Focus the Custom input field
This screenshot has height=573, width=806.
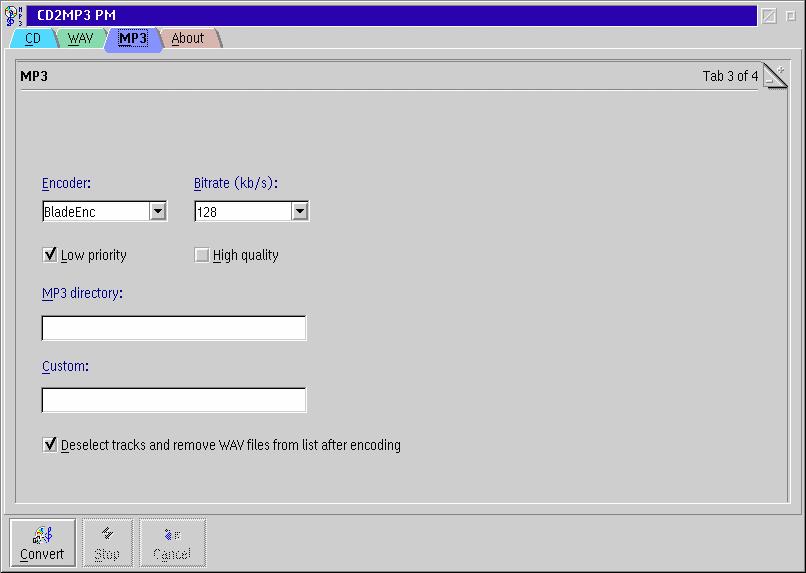pos(174,400)
